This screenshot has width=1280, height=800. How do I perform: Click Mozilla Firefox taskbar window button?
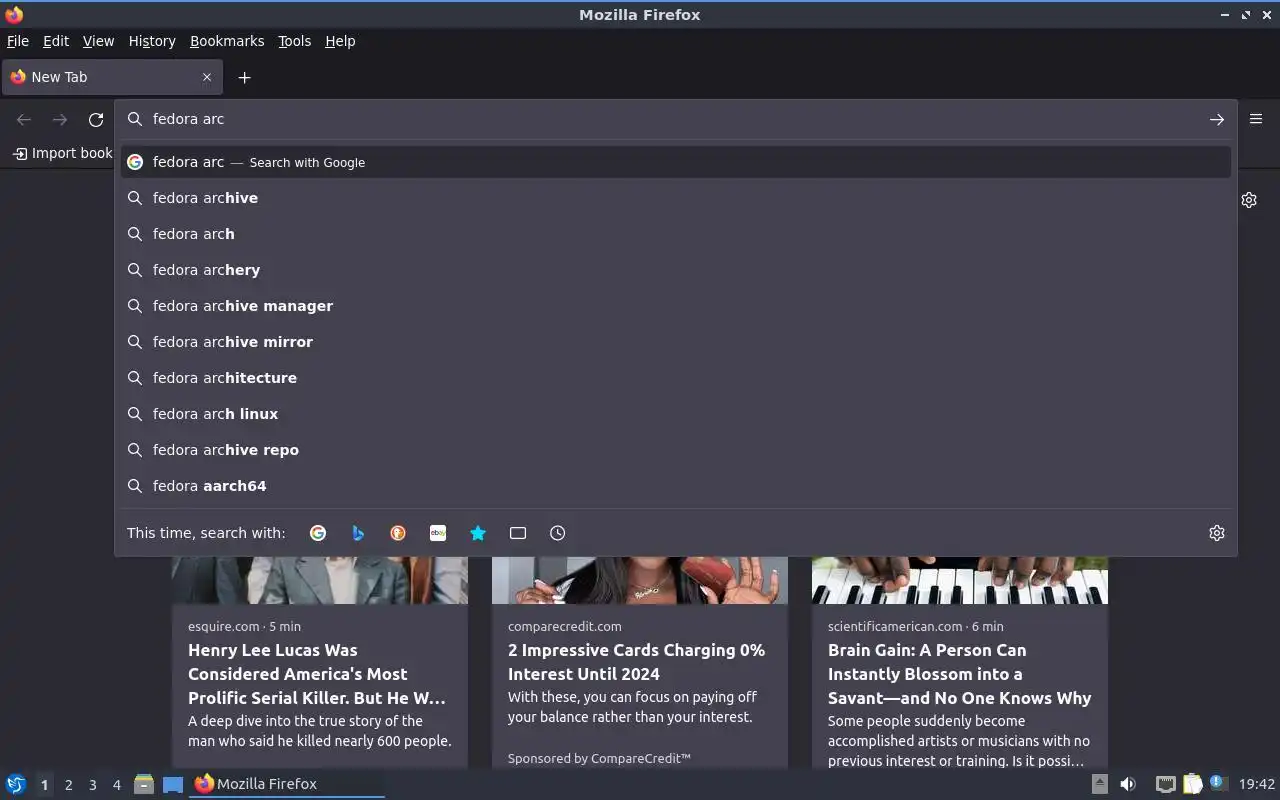(288, 784)
